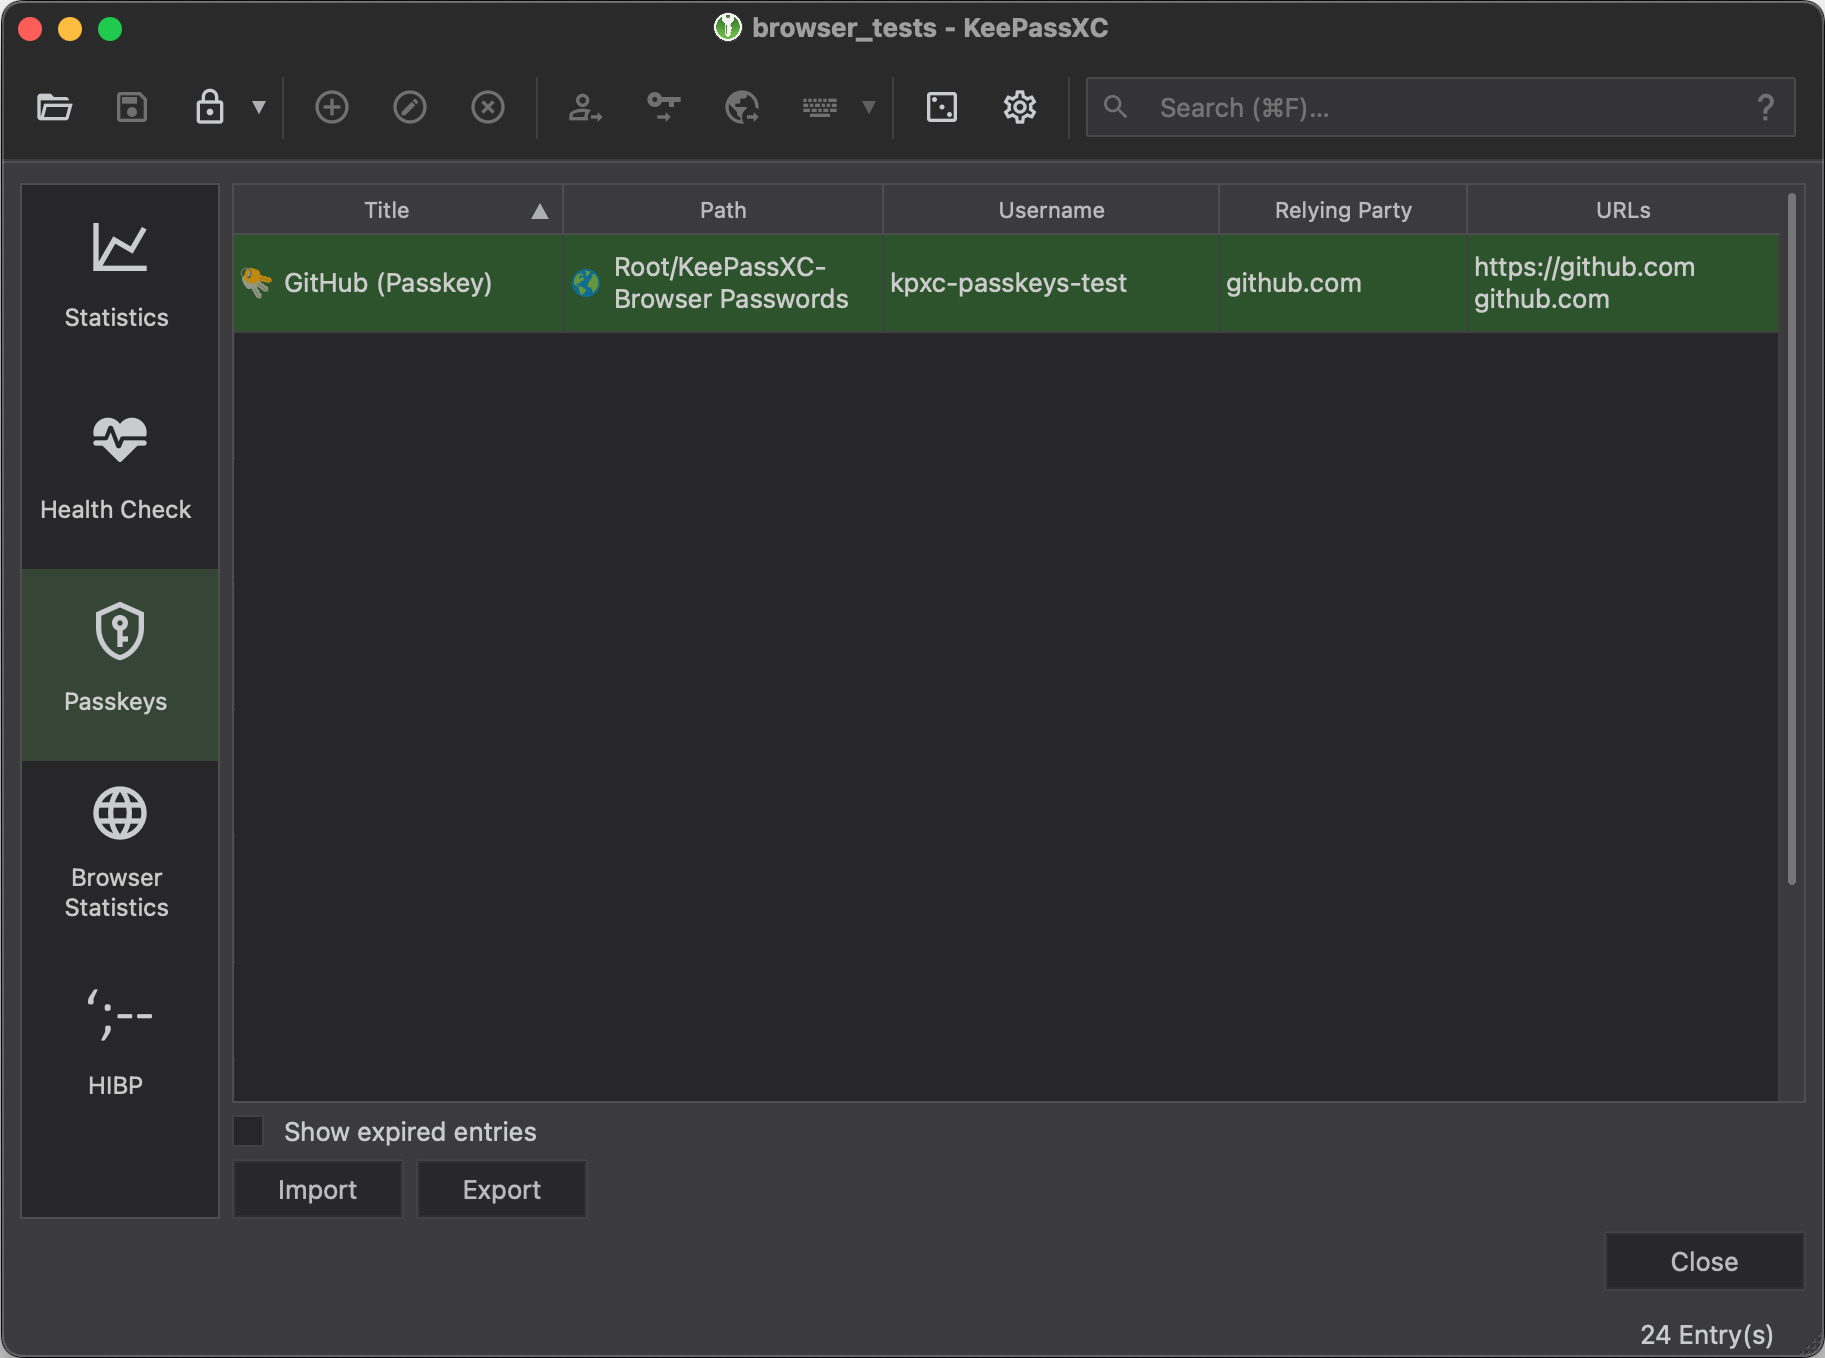Switch to the Statistics tab
The height and width of the screenshot is (1358, 1825).
coord(119,280)
